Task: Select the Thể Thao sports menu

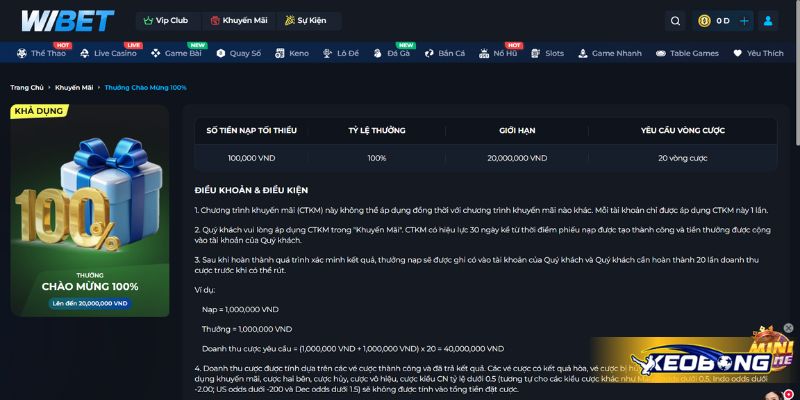Action: 41,53
